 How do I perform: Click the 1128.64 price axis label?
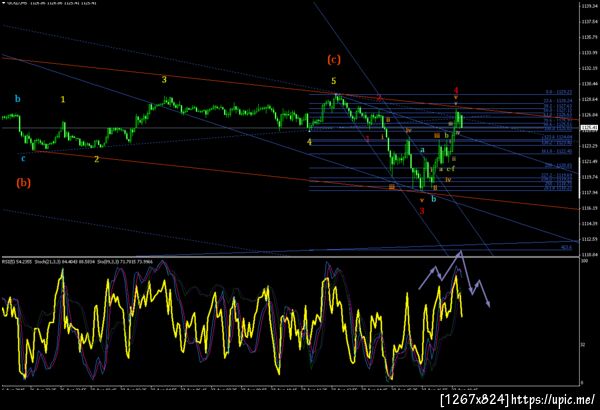pyautogui.click(x=590, y=99)
